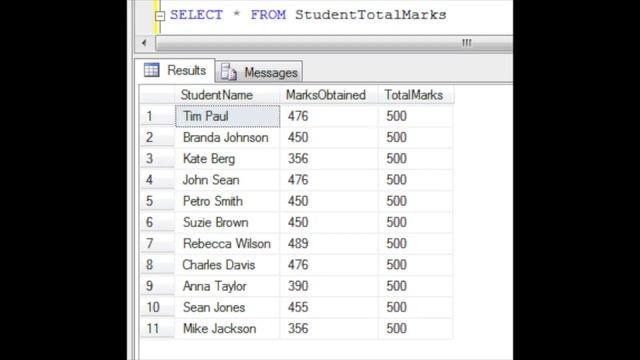Select the Sean Jones cell
640x360 pixels.
[227, 307]
